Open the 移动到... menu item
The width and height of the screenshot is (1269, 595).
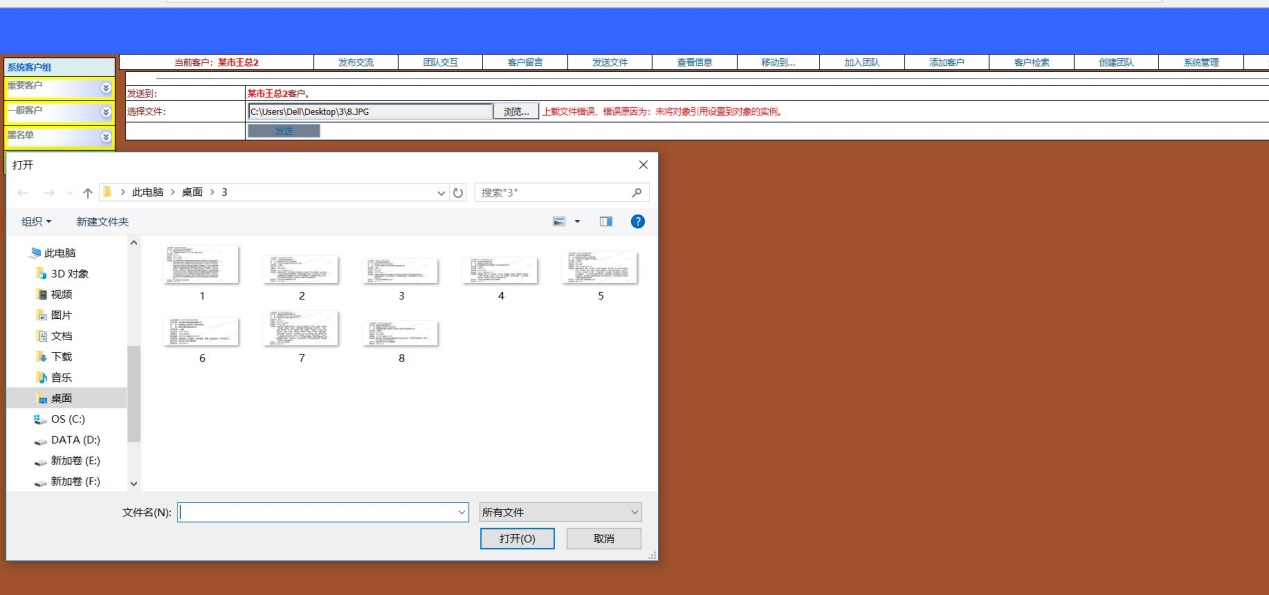click(x=778, y=62)
